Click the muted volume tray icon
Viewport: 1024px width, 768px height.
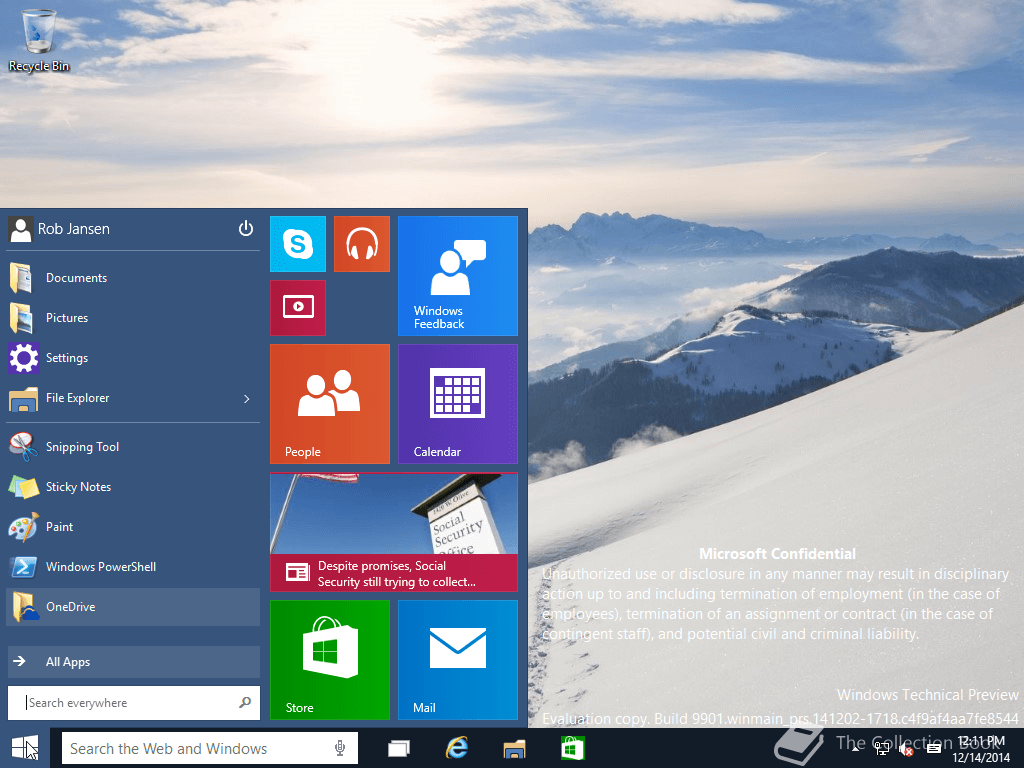(x=906, y=749)
